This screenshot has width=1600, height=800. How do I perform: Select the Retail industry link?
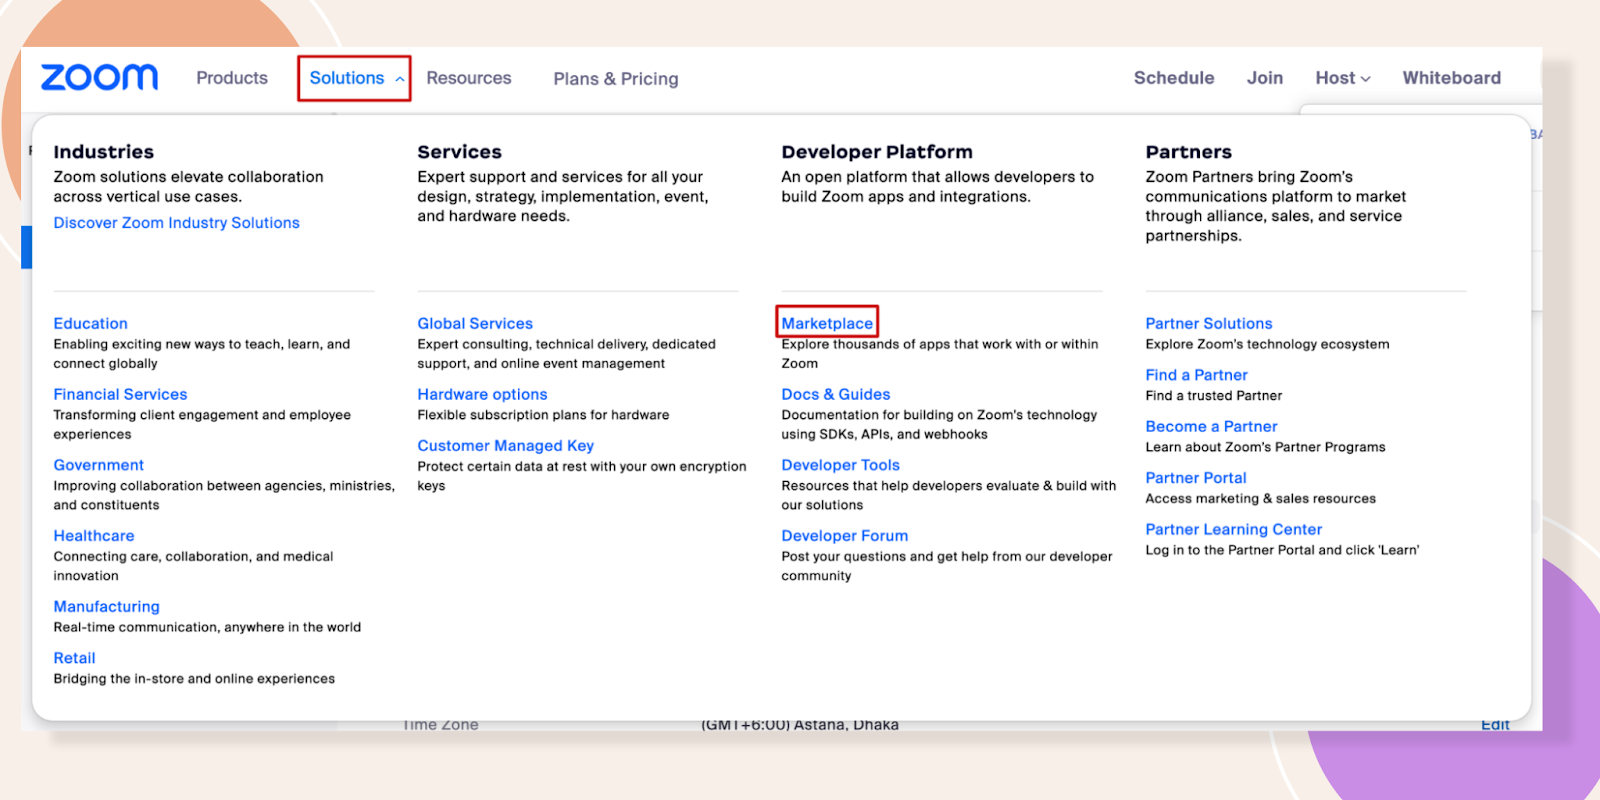[75, 658]
